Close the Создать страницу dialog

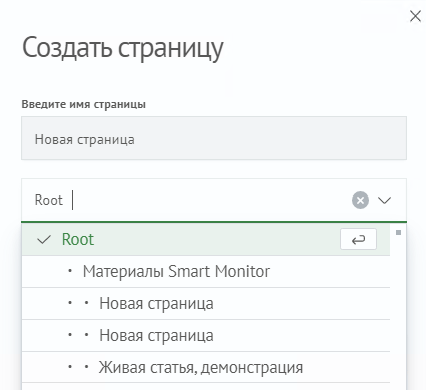pyautogui.click(x=415, y=16)
